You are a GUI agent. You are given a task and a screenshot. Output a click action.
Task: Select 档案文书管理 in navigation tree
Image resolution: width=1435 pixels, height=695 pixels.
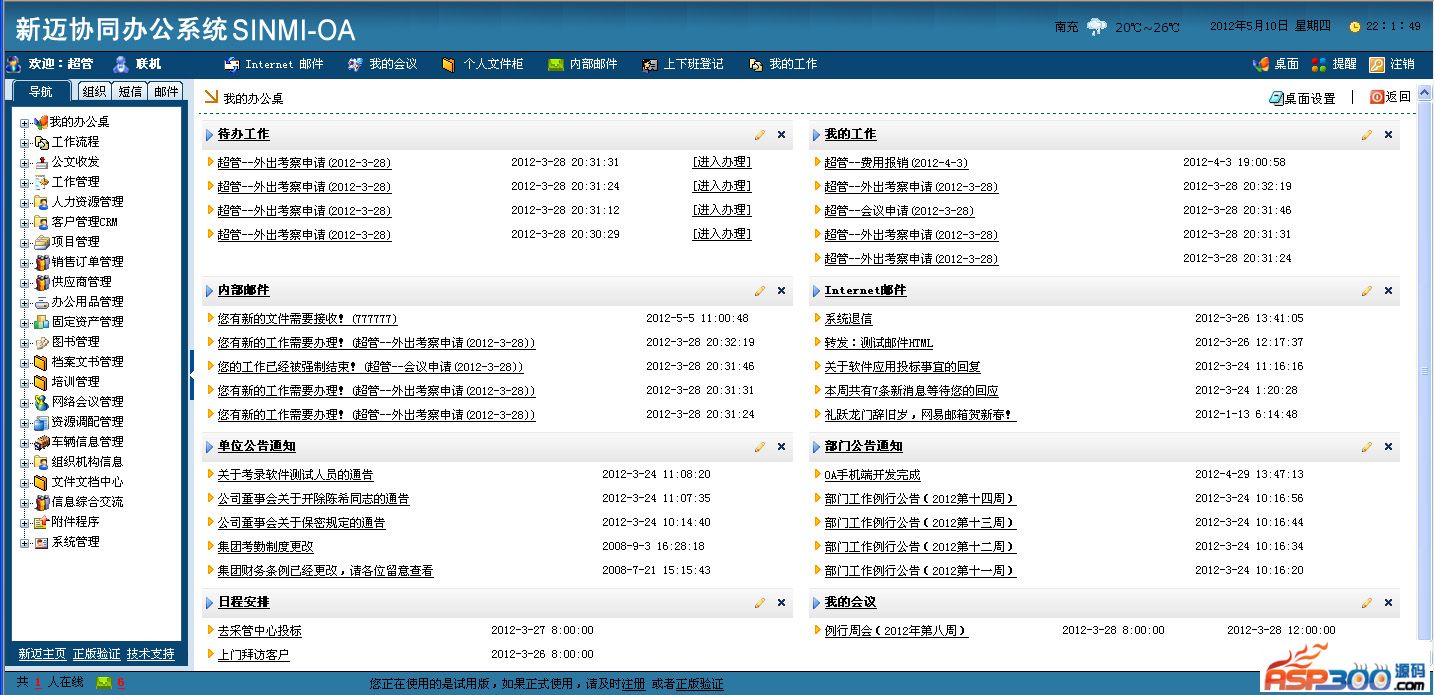click(88, 362)
